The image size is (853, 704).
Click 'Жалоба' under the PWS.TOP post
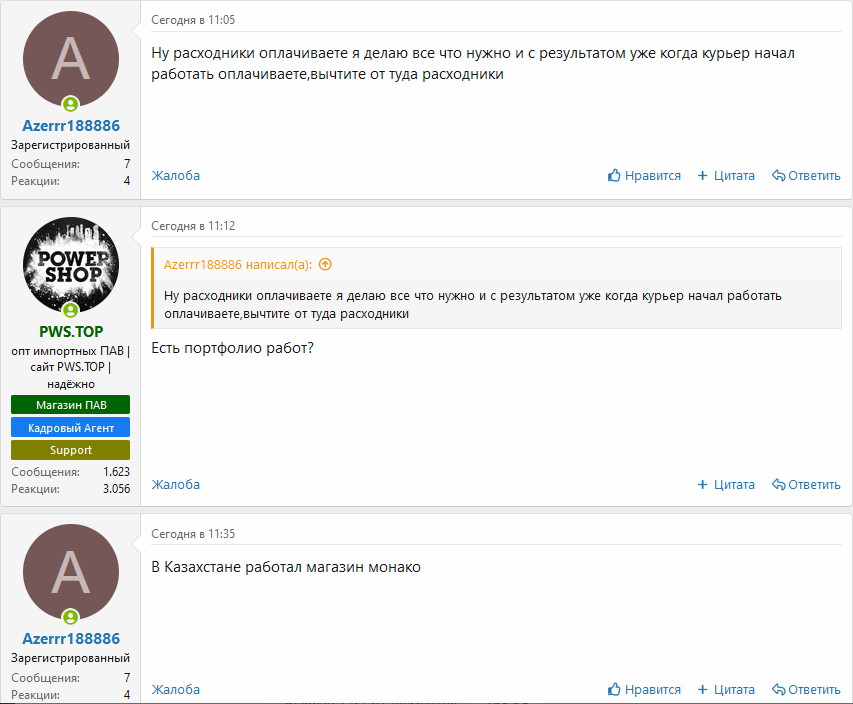[x=176, y=485]
